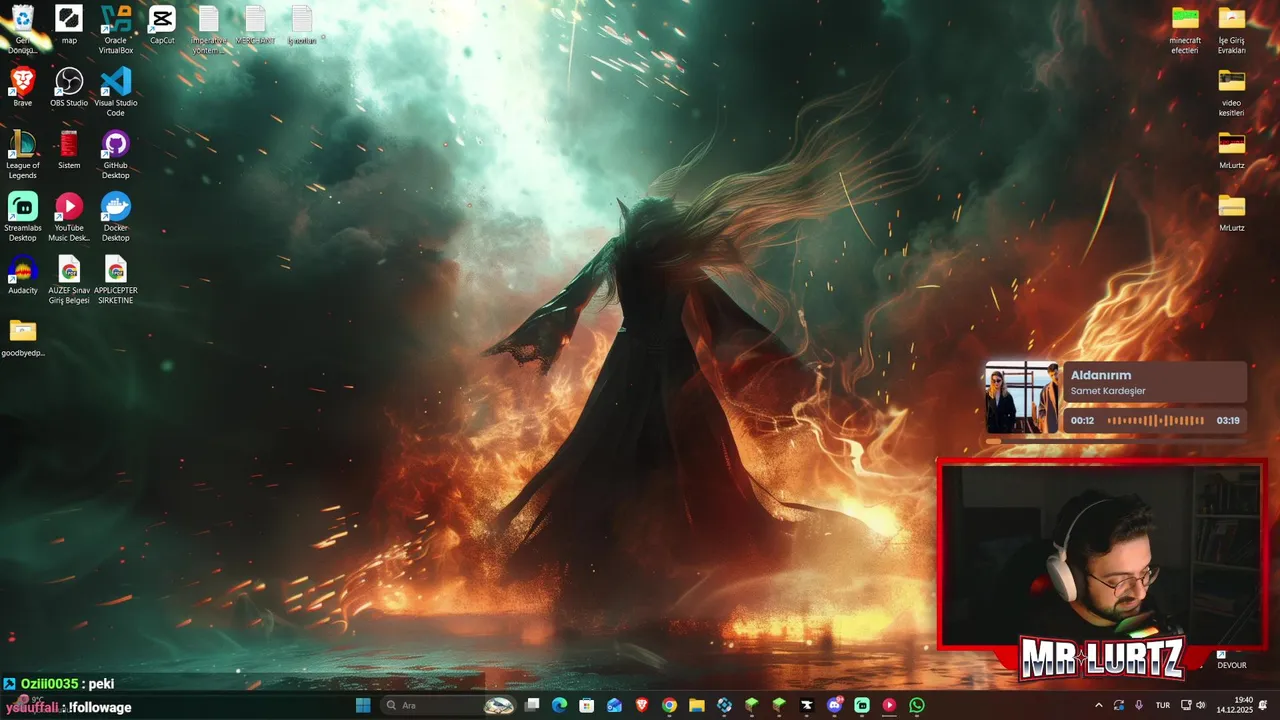
Task: Open Outlook mail from the taskbar
Action: click(615, 705)
